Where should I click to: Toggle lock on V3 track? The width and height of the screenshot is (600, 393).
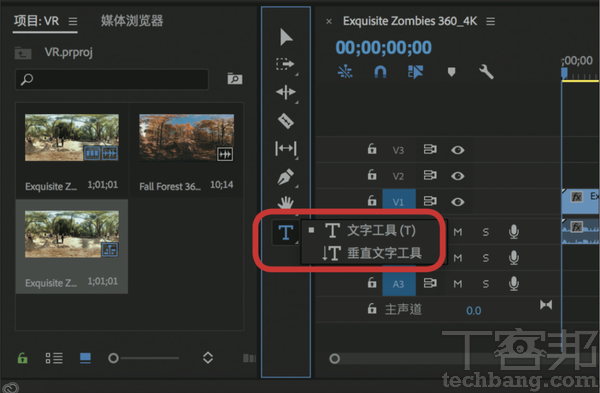click(372, 149)
